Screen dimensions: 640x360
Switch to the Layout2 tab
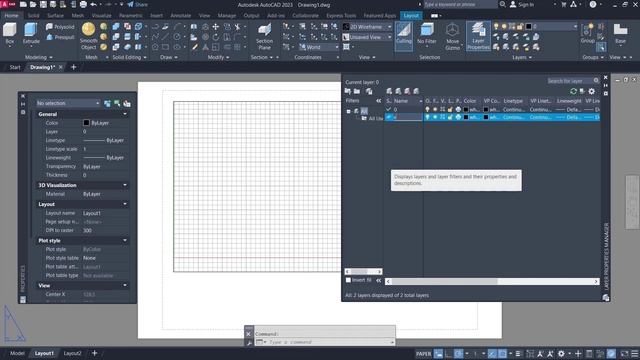tap(72, 353)
